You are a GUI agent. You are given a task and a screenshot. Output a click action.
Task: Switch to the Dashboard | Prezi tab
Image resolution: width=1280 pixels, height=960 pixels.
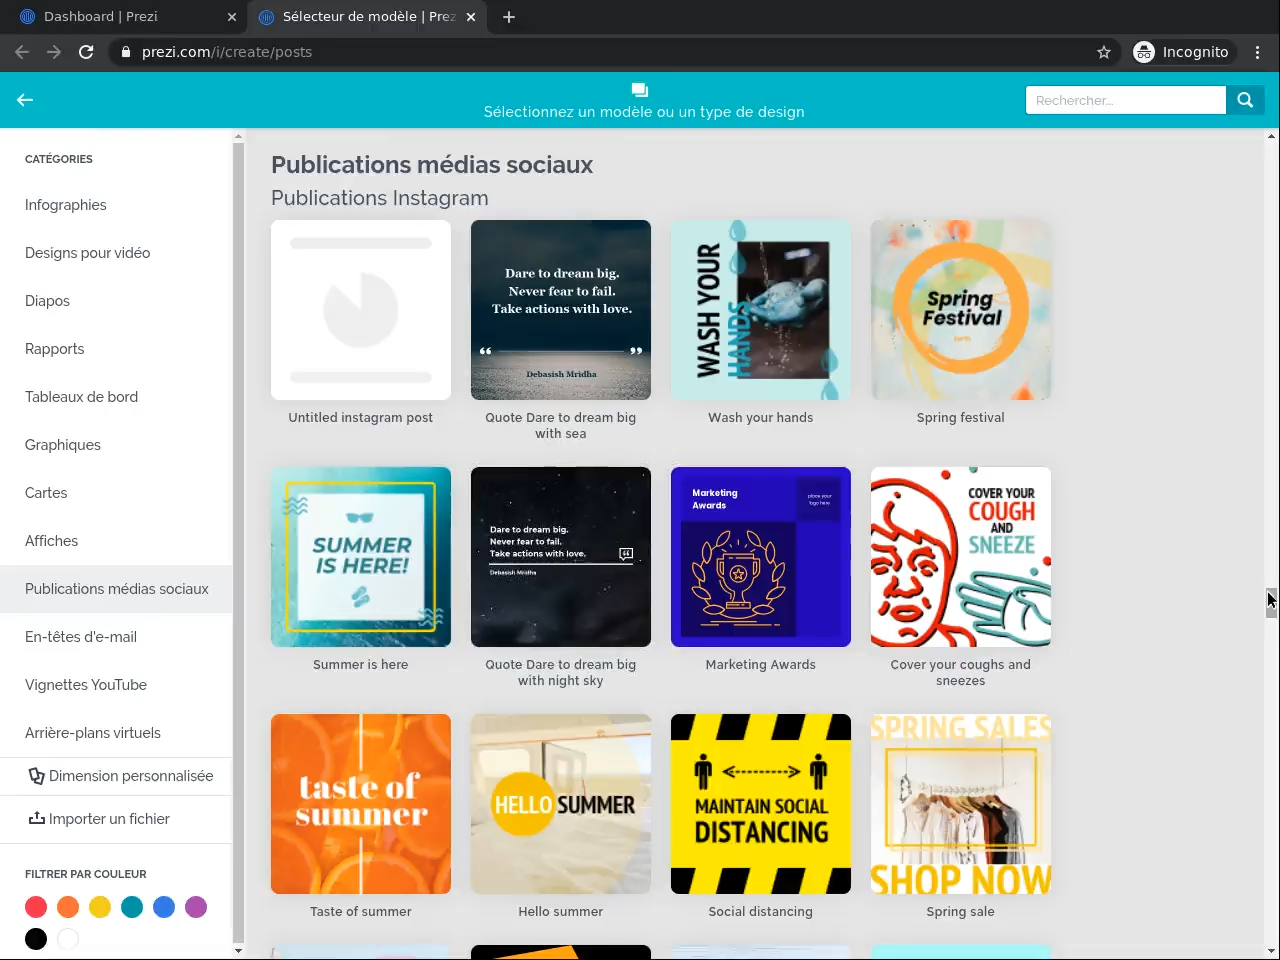pos(124,17)
